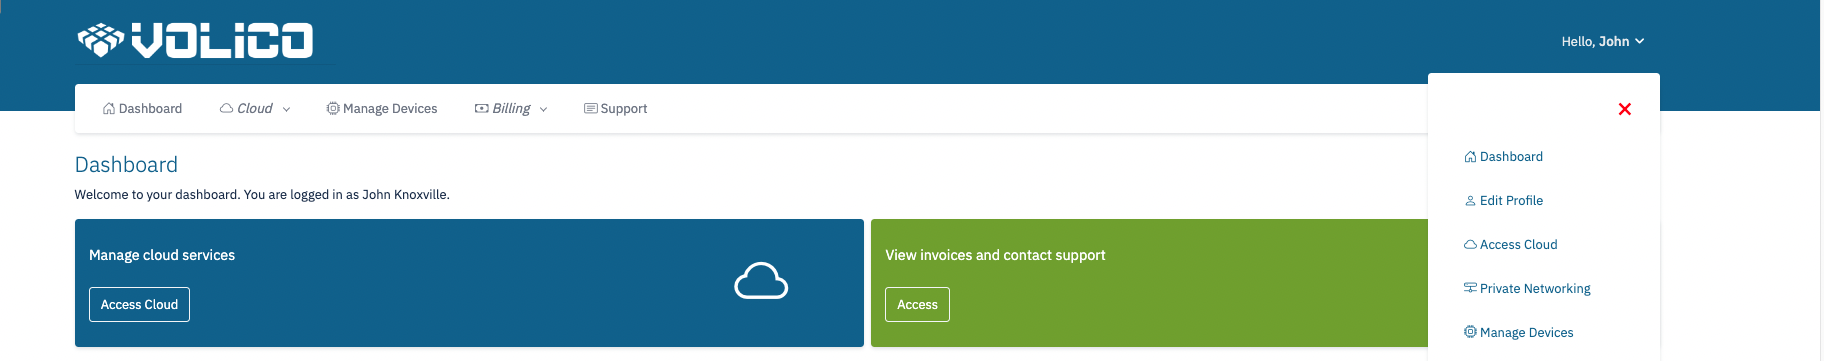1824x361 pixels.
Task: Open the Hello, John user dropdown
Action: [1603, 41]
